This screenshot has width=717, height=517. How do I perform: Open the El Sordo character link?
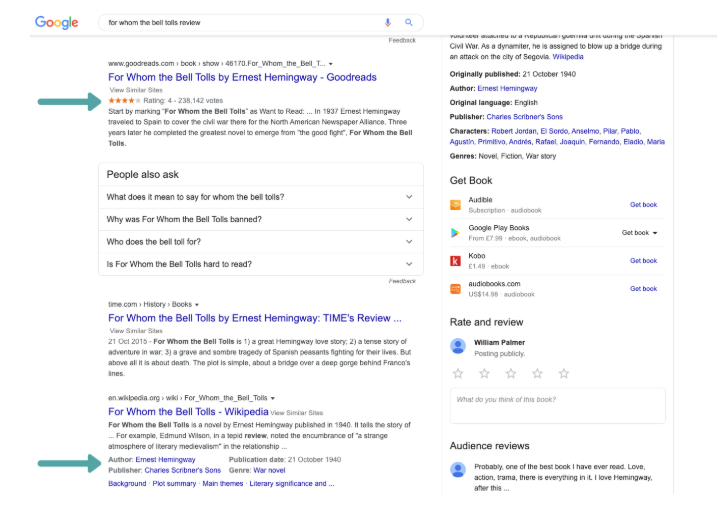[x=554, y=131]
